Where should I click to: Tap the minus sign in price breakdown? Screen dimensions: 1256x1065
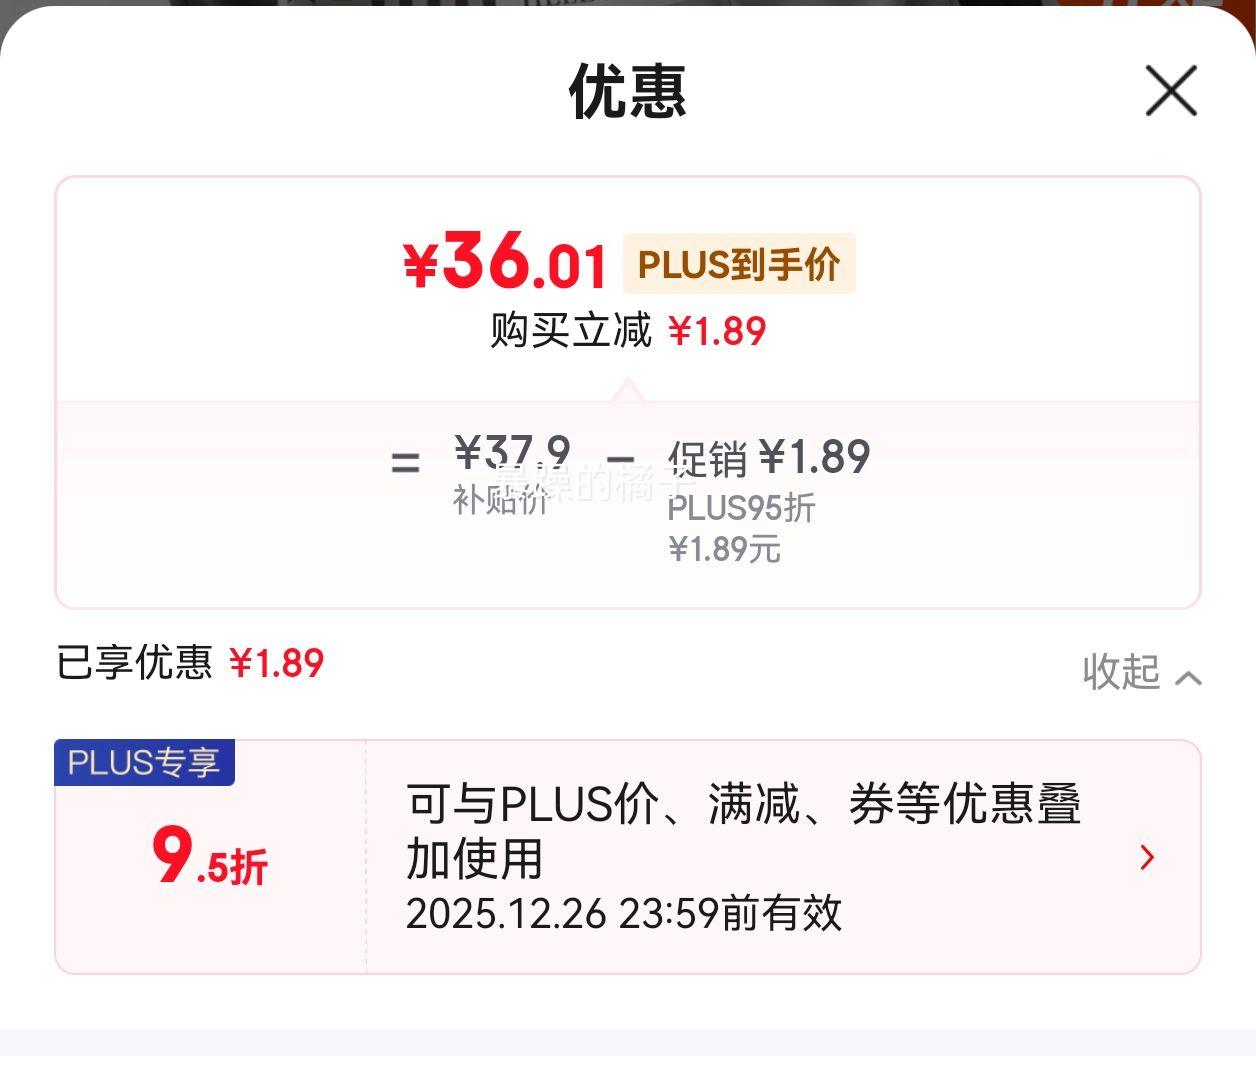coord(620,460)
